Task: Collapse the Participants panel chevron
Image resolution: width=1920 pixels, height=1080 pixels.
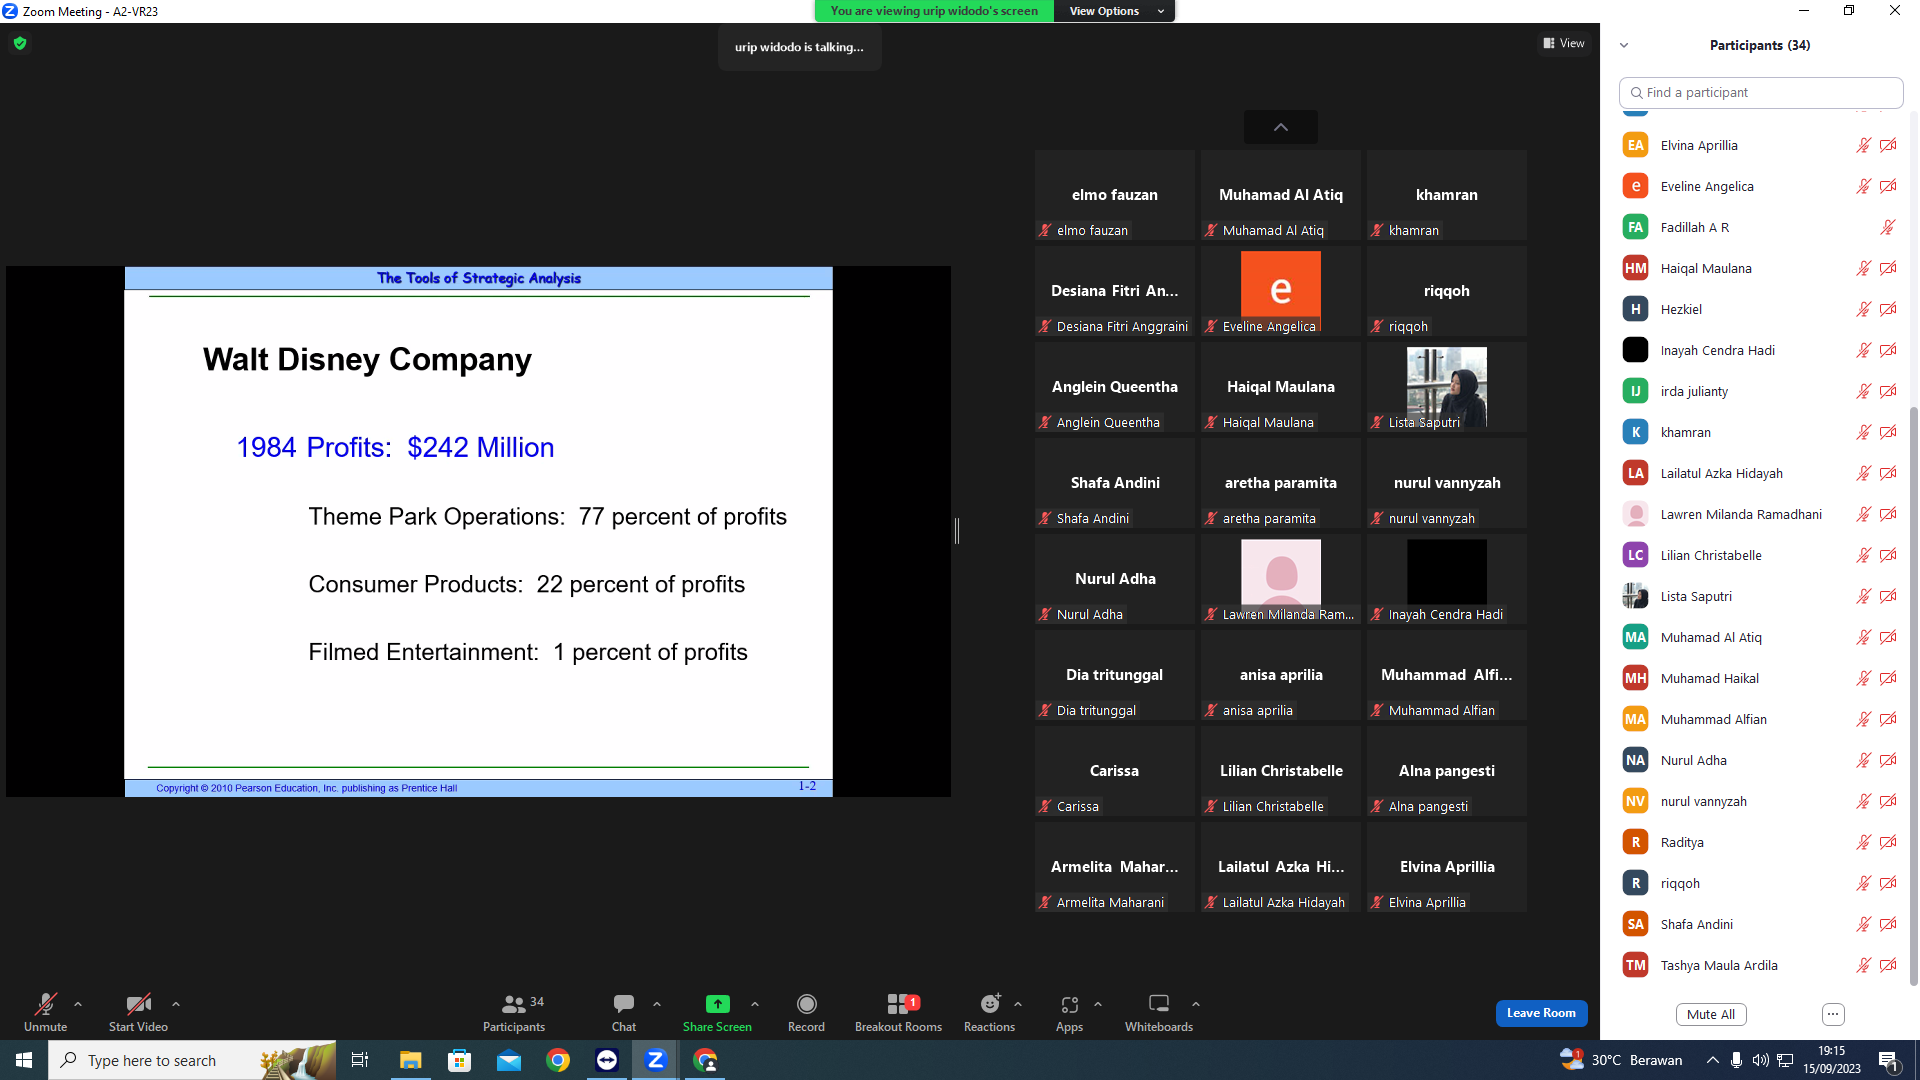Action: tap(1624, 45)
